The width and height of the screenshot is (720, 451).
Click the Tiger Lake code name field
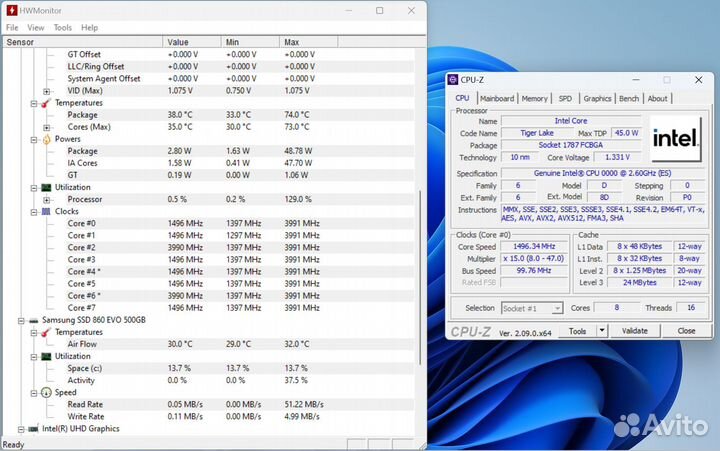(537, 133)
